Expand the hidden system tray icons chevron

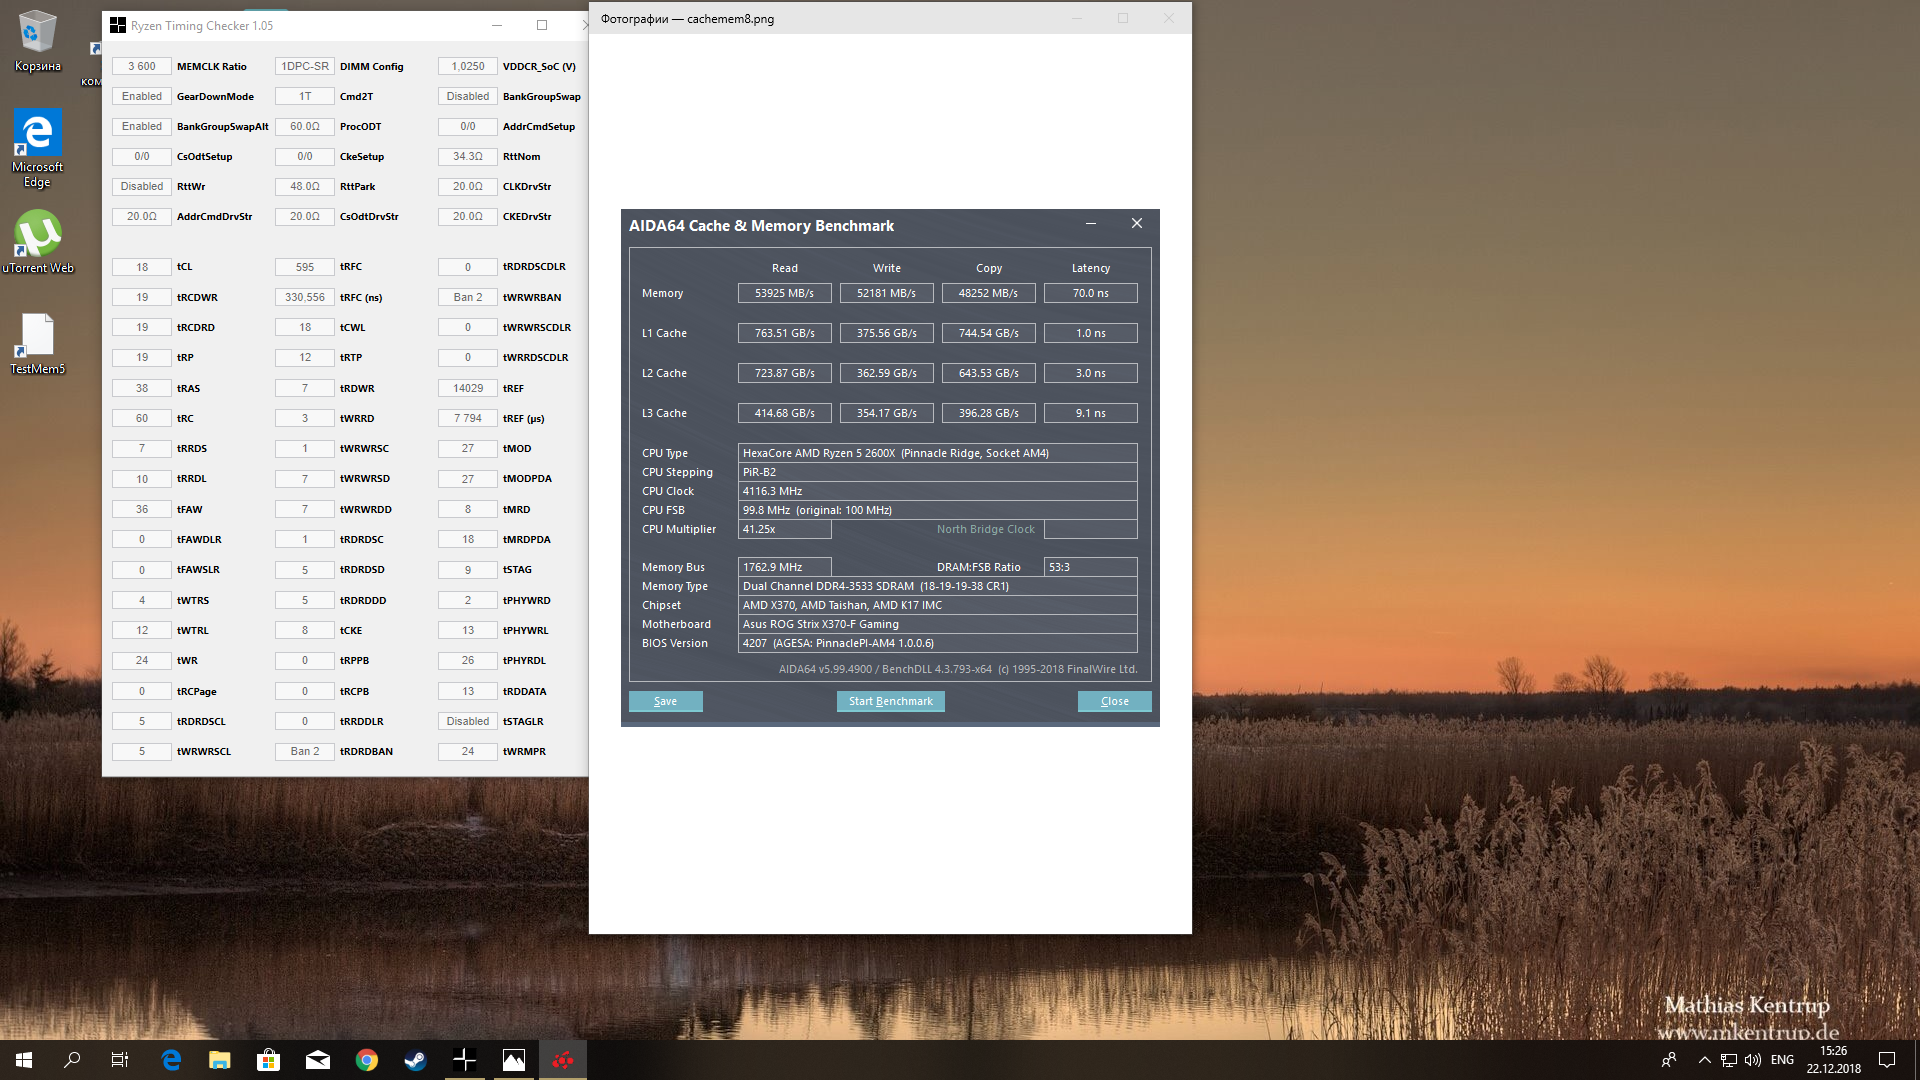pyautogui.click(x=1705, y=1060)
